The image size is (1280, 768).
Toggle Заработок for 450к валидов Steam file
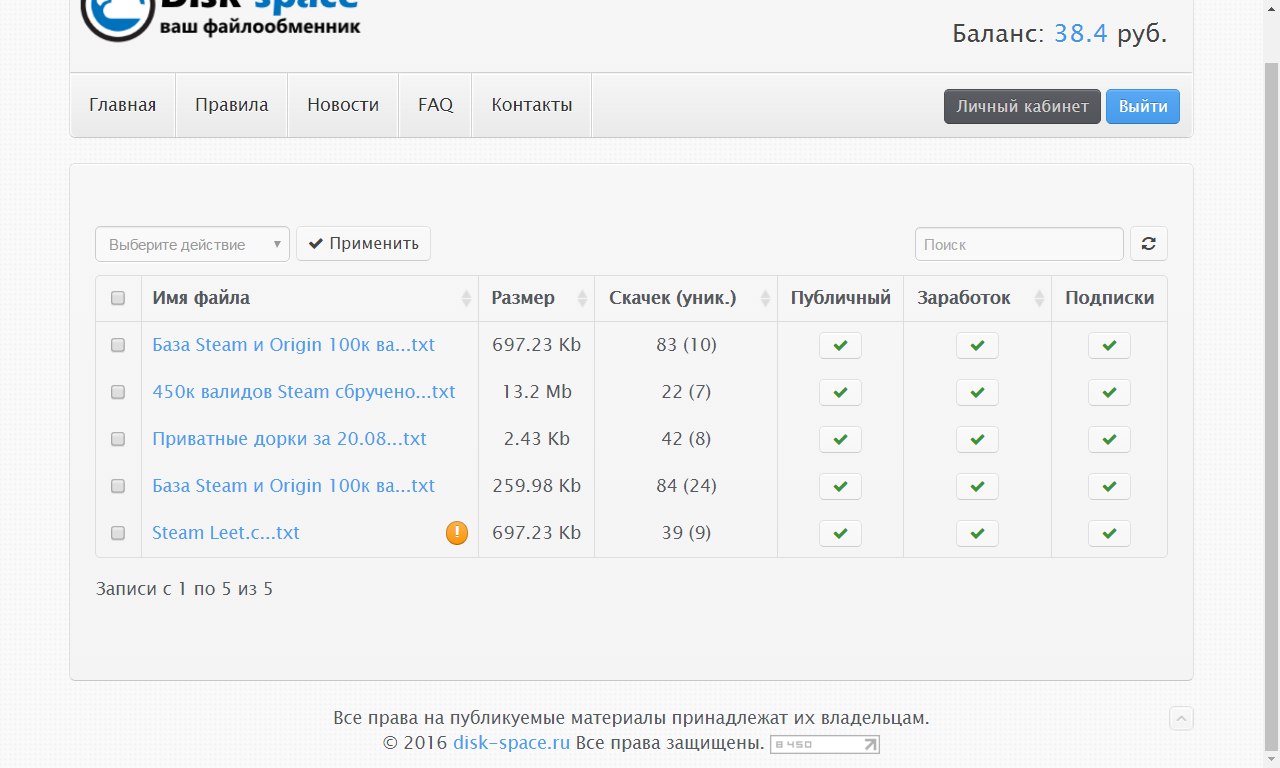pyautogui.click(x=977, y=393)
